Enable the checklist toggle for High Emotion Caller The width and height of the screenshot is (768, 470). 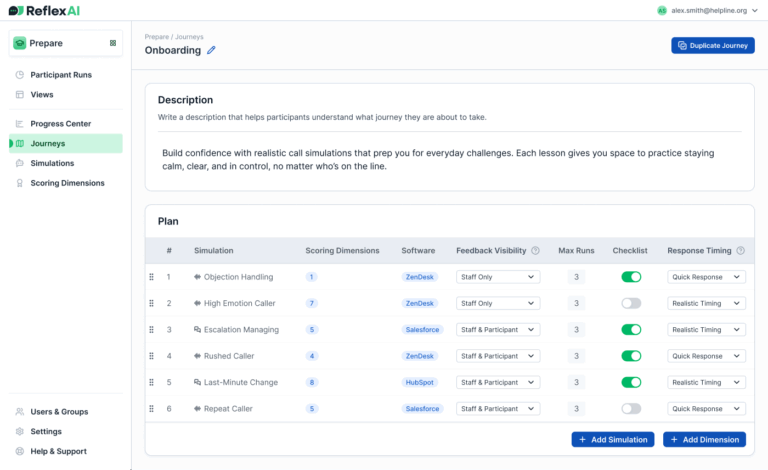pos(630,303)
